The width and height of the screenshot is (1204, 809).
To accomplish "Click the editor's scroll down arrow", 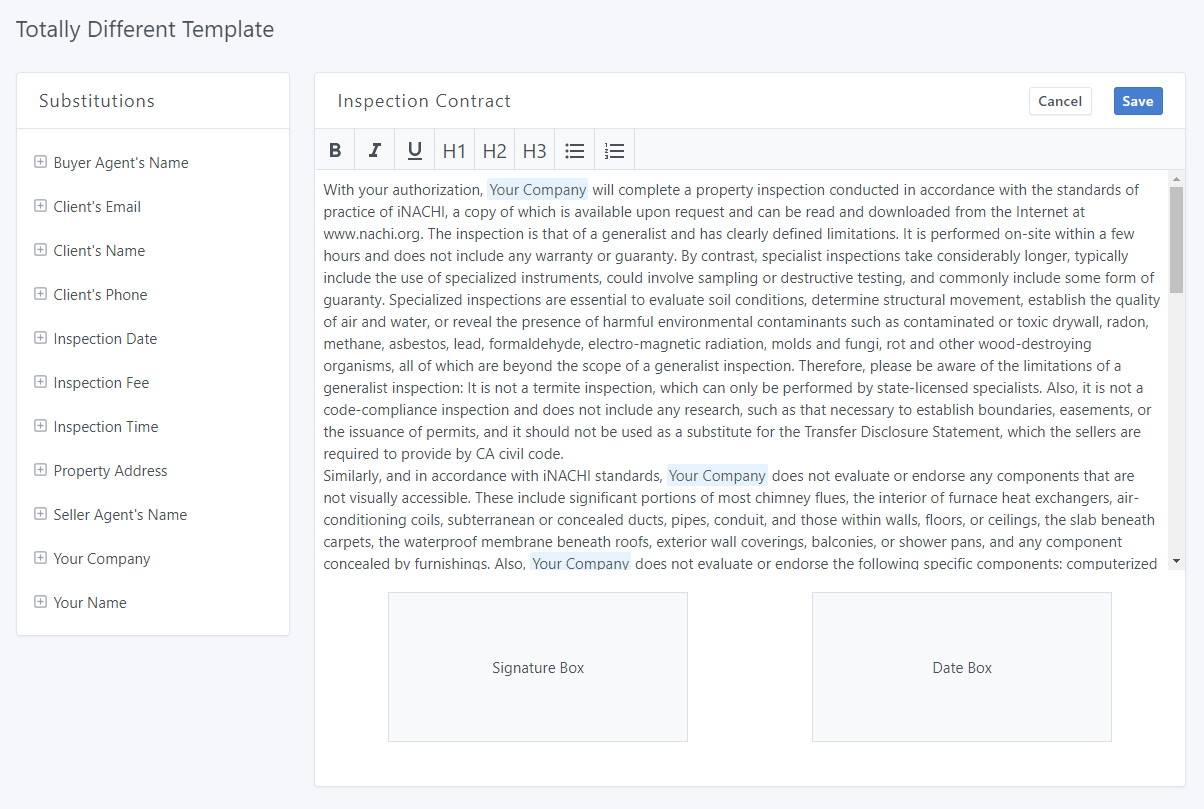I will (x=1176, y=562).
